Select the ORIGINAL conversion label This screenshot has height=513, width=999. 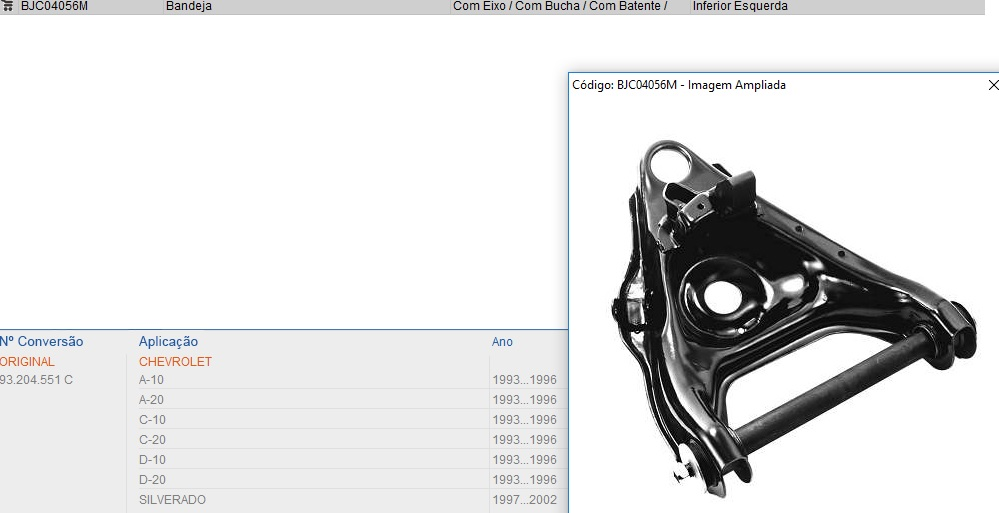tap(28, 362)
